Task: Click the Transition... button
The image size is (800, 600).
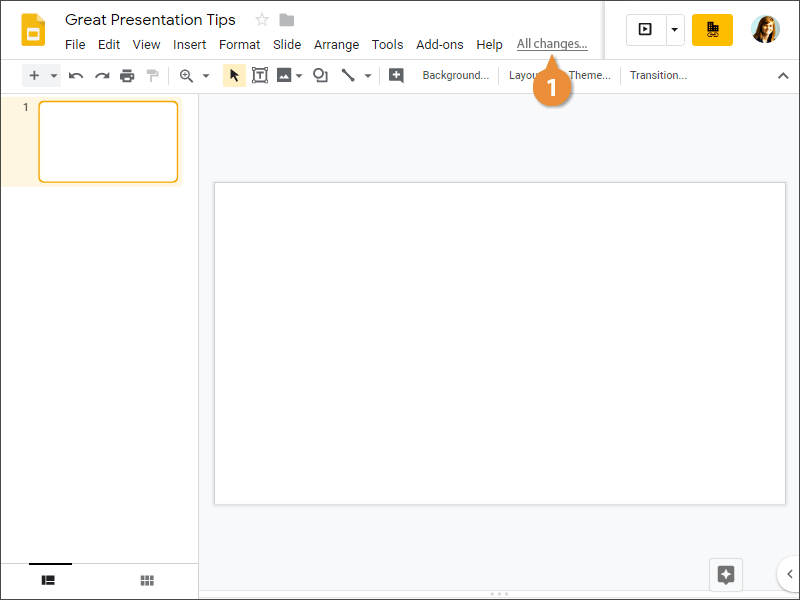Action: tap(658, 75)
